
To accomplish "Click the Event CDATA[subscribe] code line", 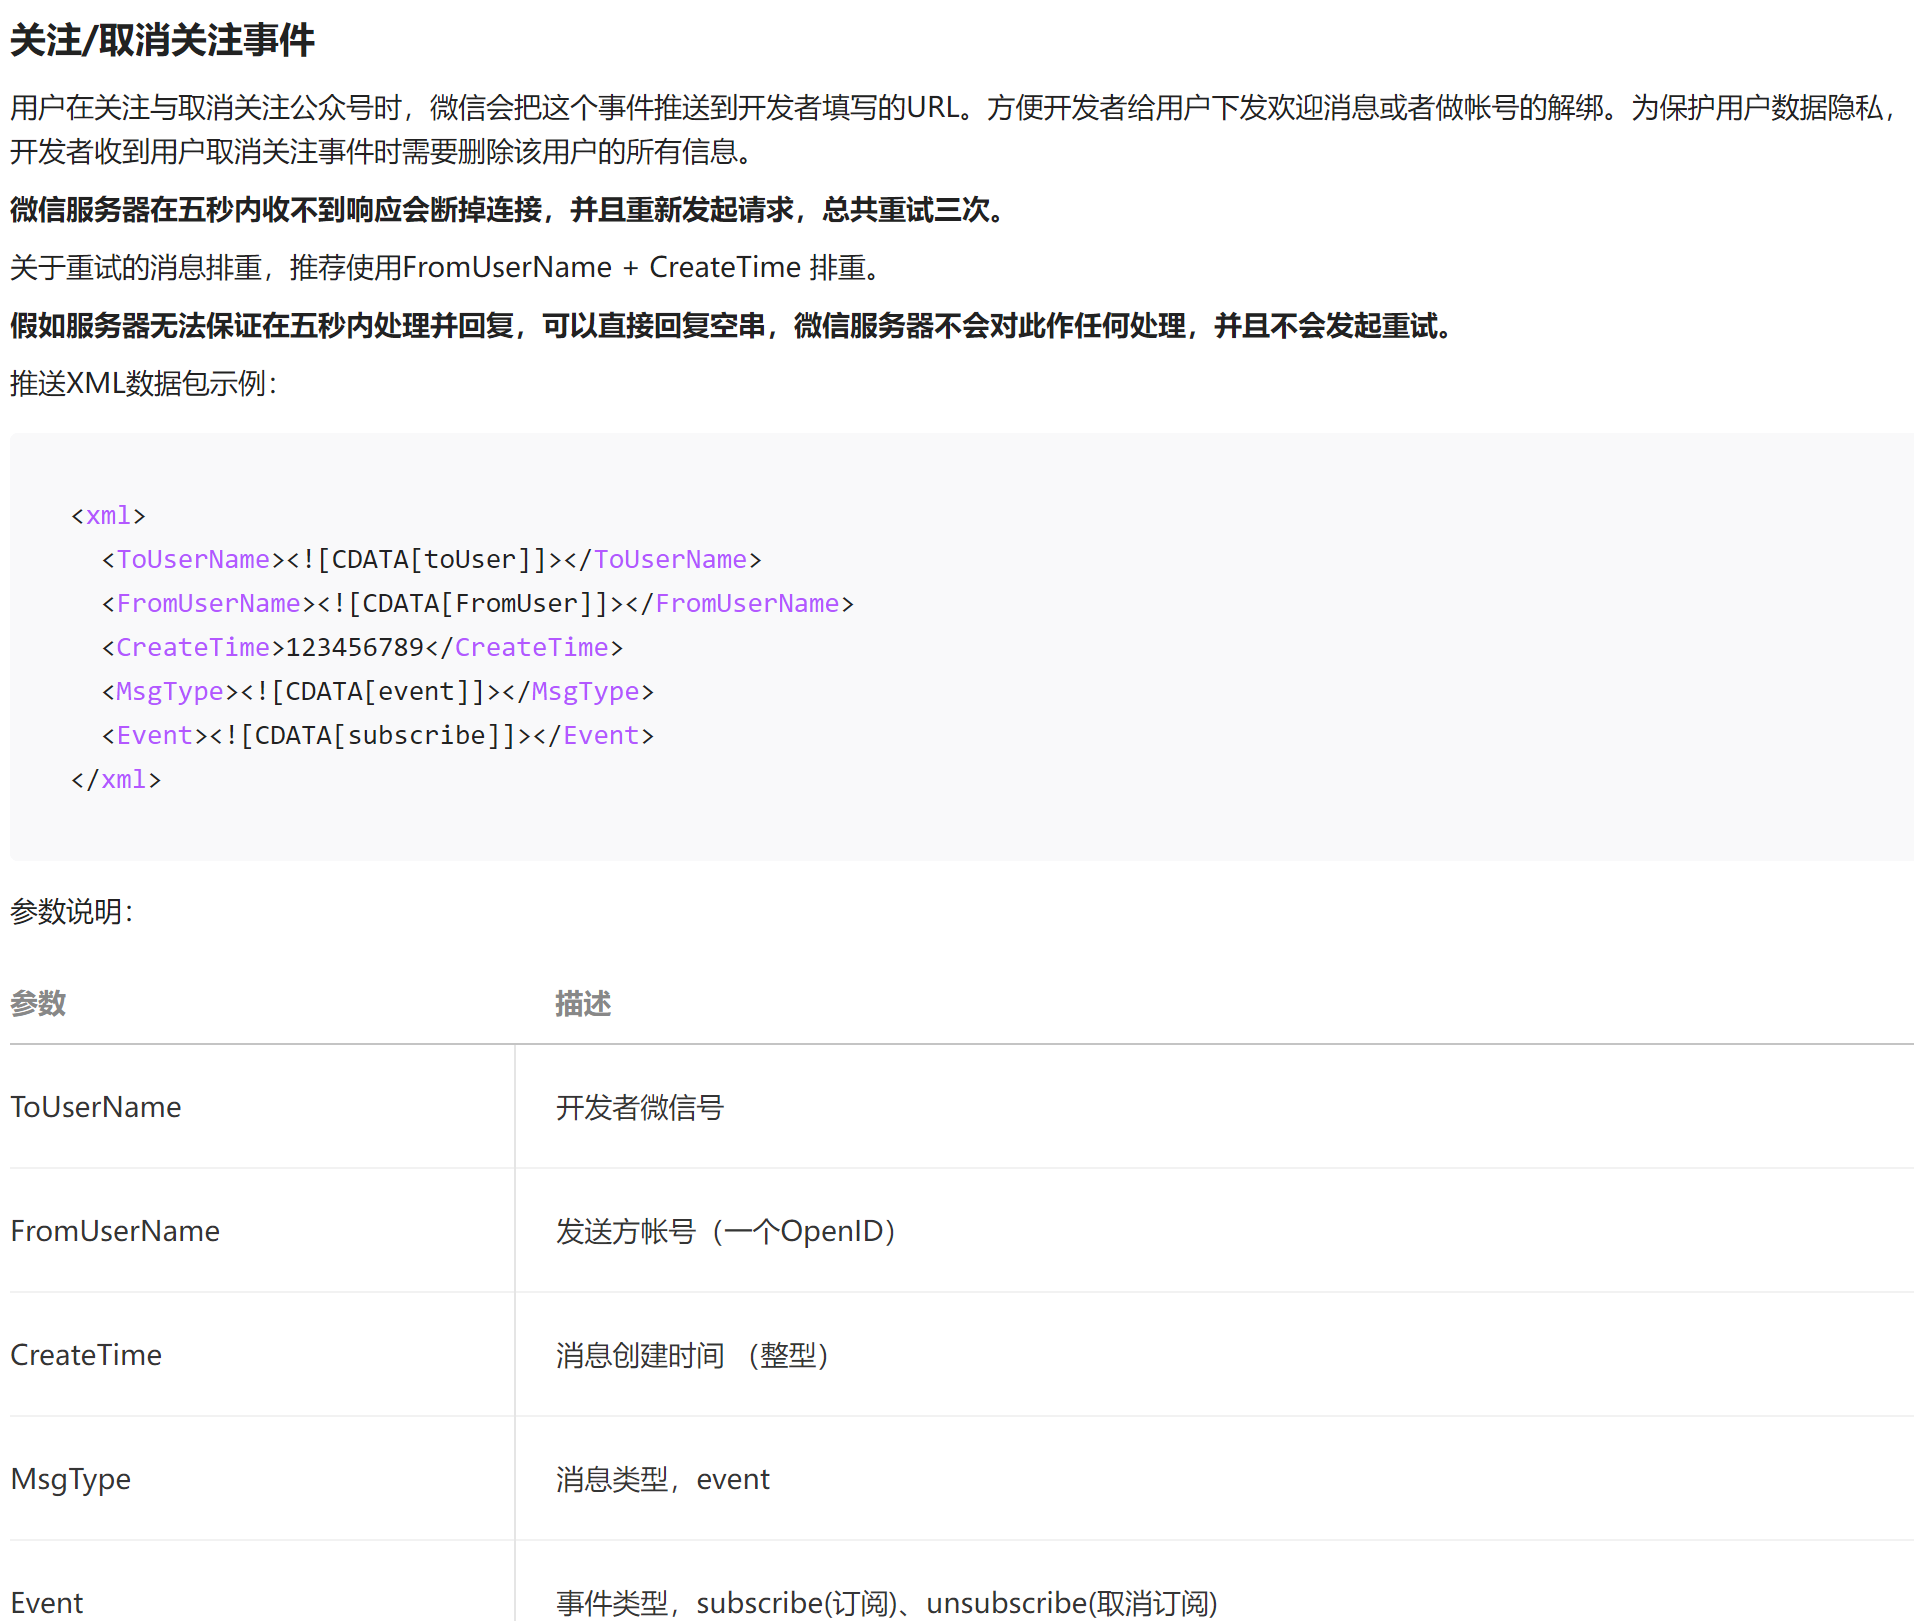I will pyautogui.click(x=378, y=736).
